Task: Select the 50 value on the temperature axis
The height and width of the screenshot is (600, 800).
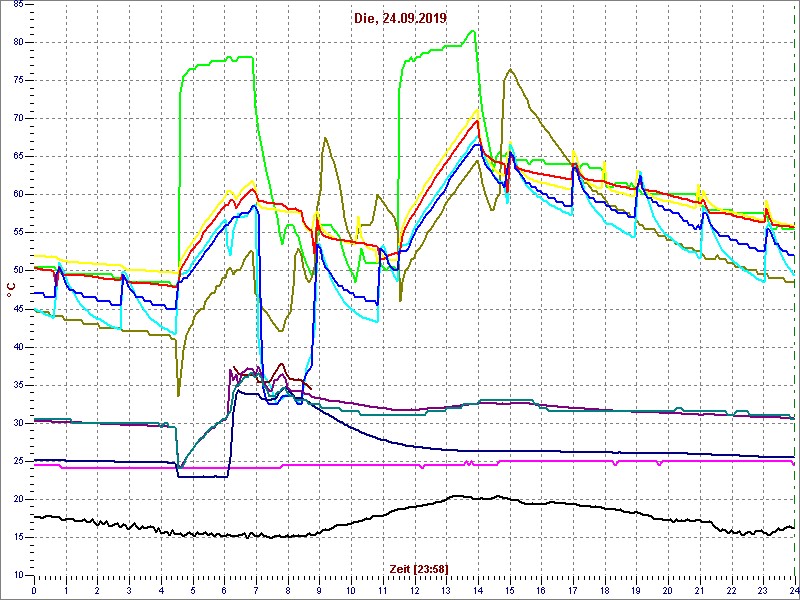Action: pos(17,271)
